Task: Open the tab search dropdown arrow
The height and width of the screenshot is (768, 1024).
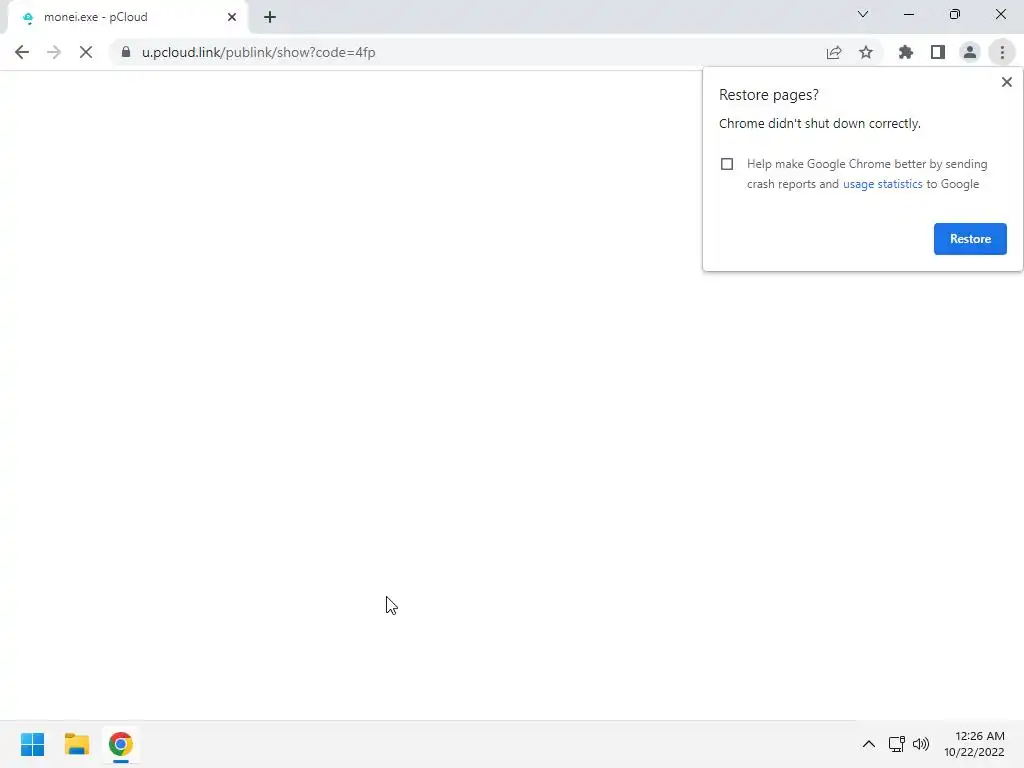Action: click(863, 14)
